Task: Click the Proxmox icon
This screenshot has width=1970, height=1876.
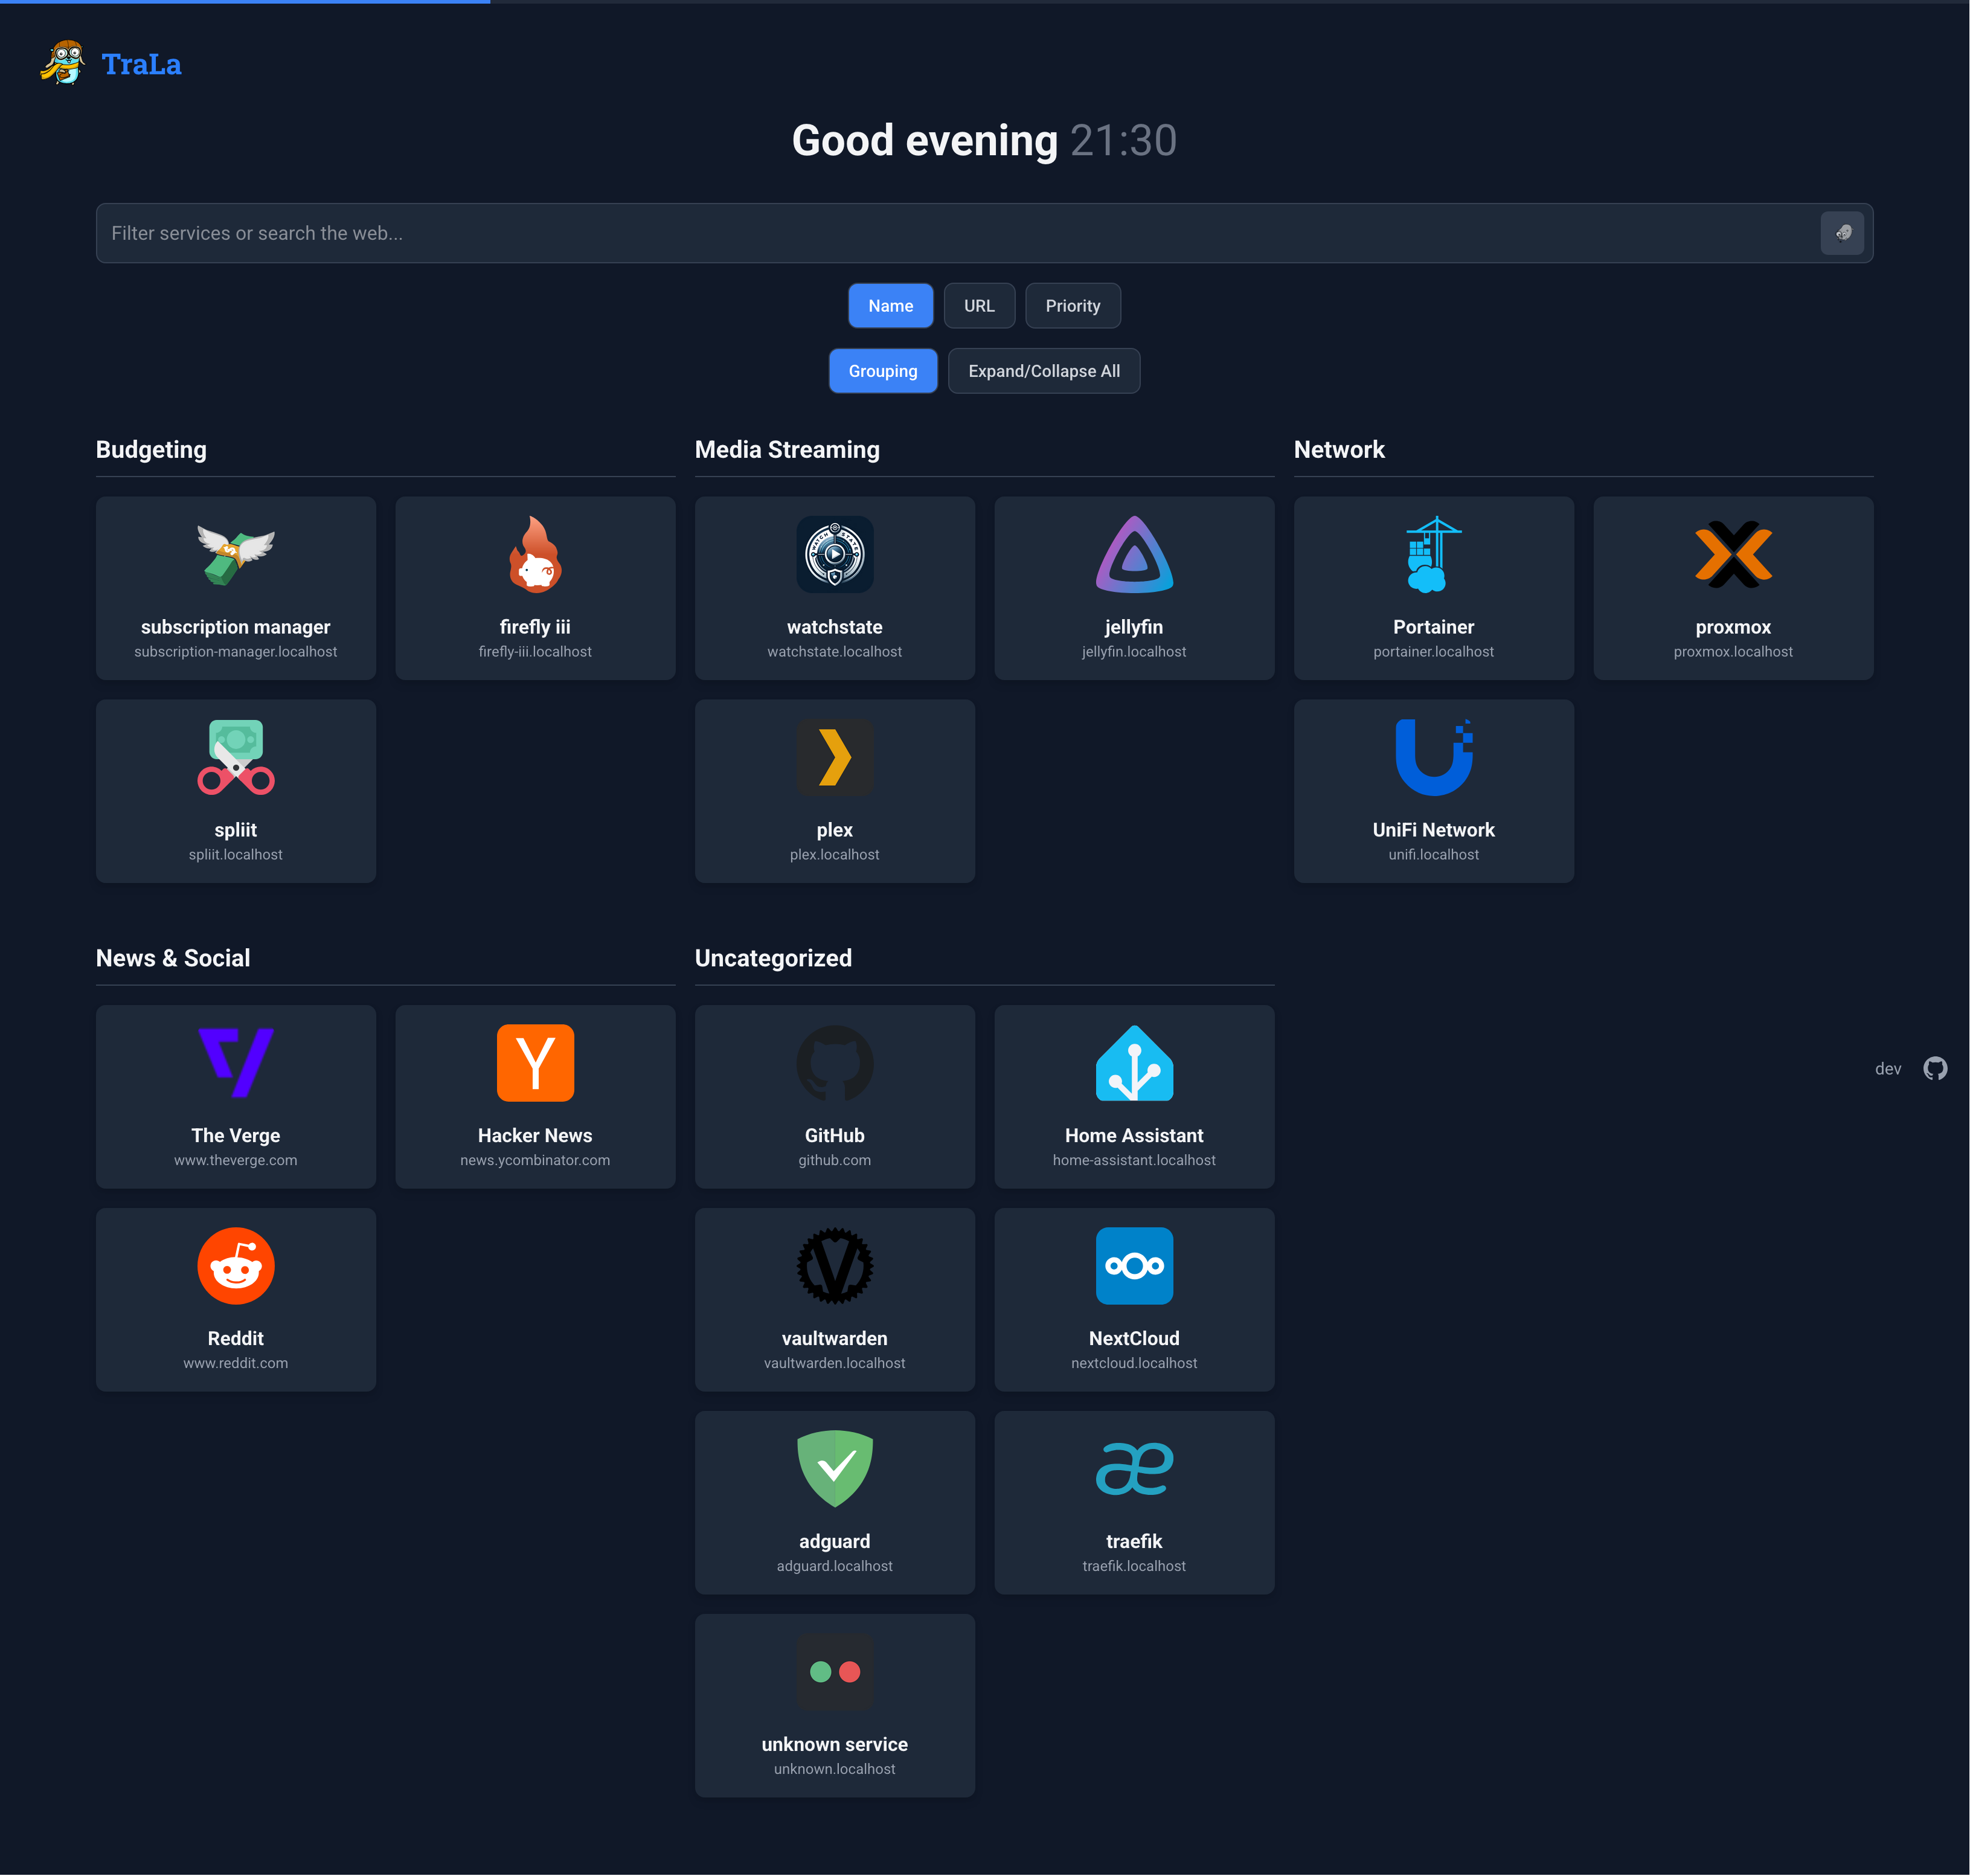Action: 1733,555
